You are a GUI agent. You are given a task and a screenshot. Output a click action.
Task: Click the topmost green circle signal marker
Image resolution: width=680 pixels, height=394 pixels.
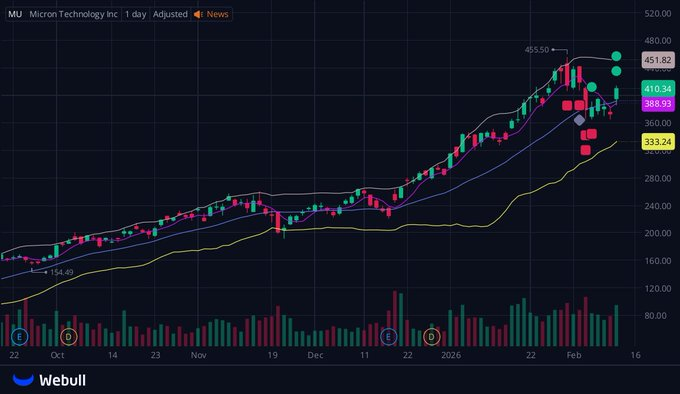point(616,56)
